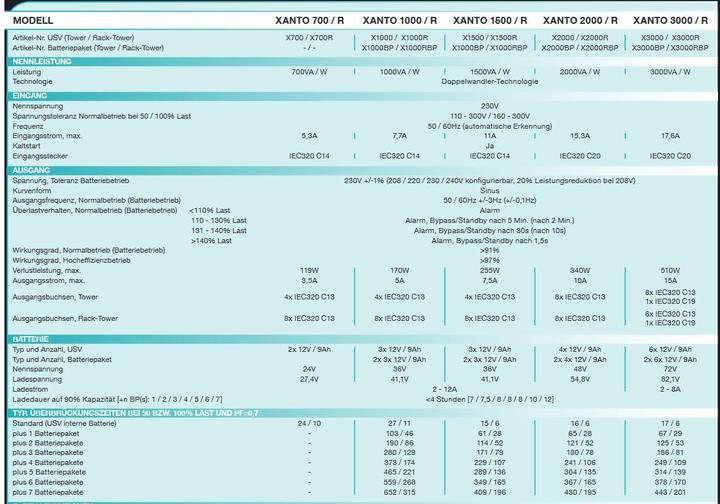
Task: Click the "plus 7 Batteriepakete" row label
Action: click(x=48, y=492)
